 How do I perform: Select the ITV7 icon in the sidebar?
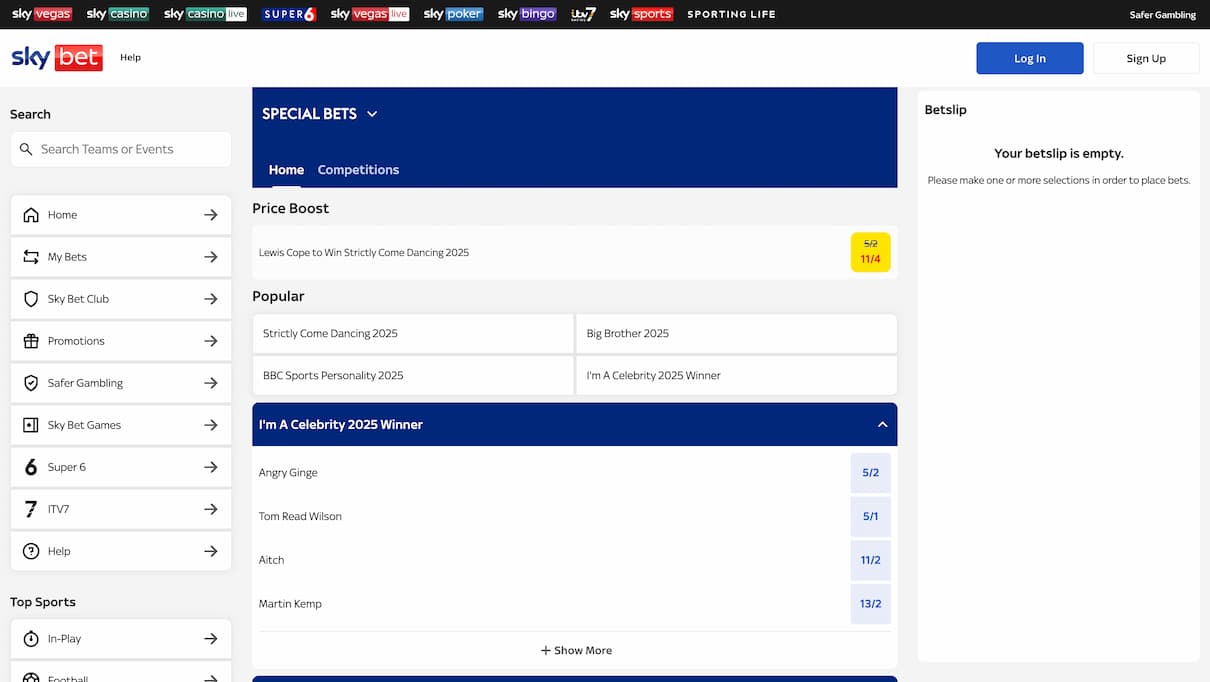click(x=30, y=508)
